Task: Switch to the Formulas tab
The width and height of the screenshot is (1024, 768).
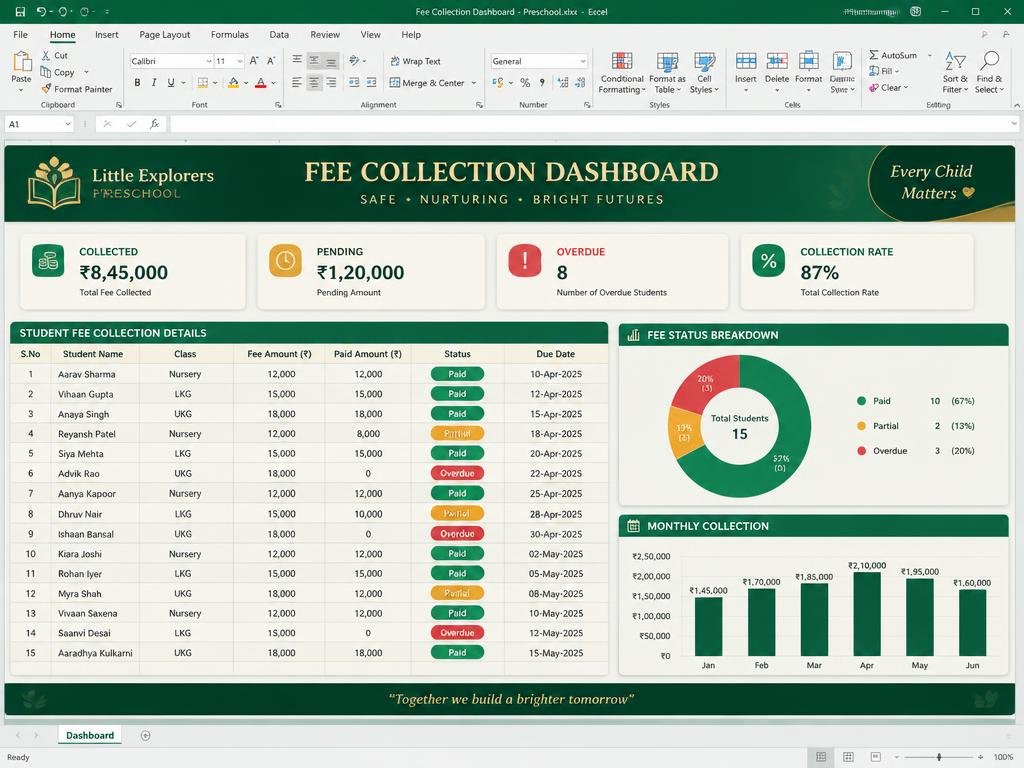Action: (x=229, y=35)
